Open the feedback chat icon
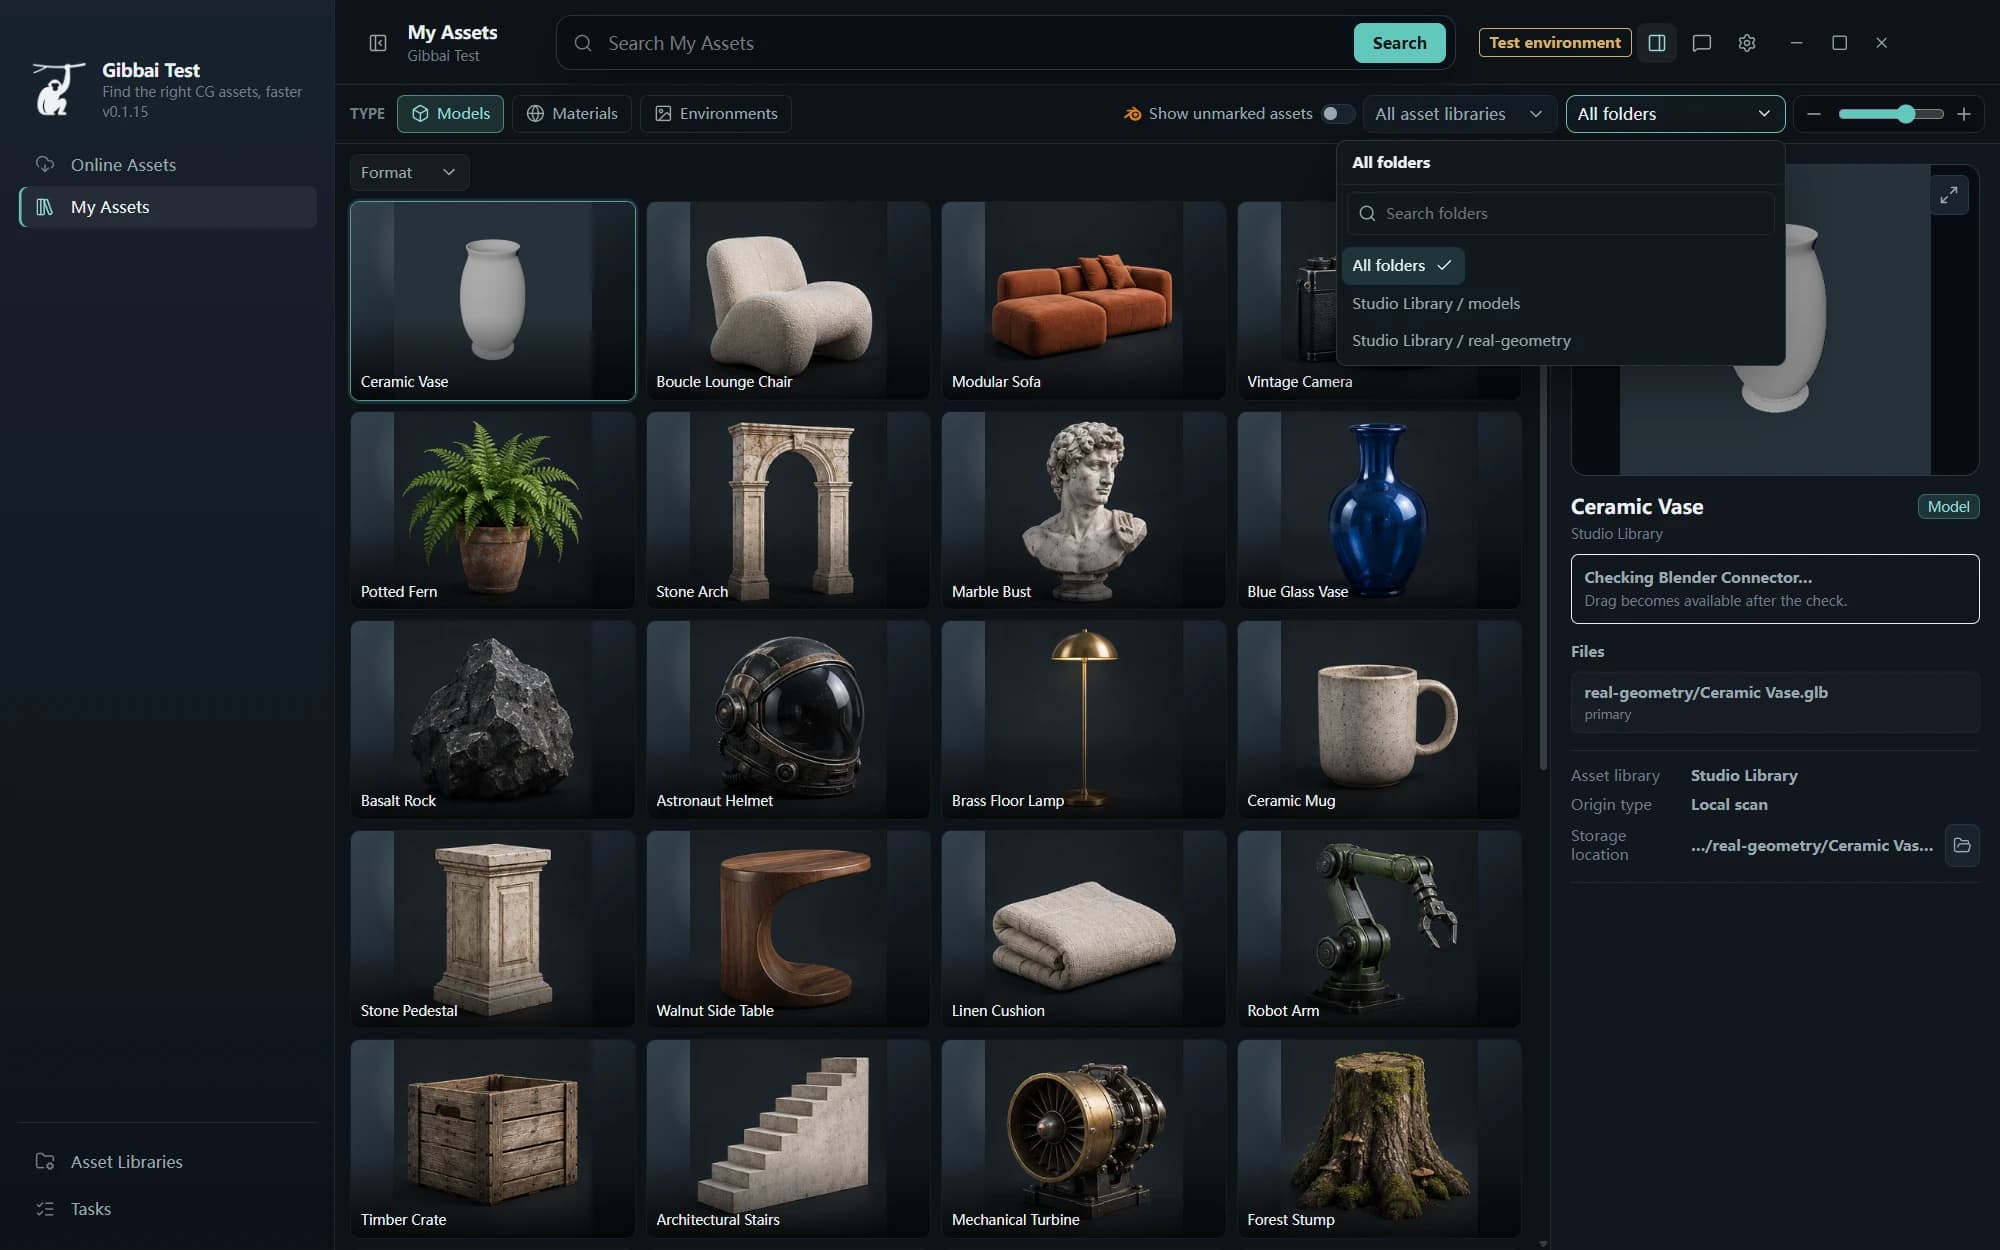The width and height of the screenshot is (2000, 1250). click(x=1702, y=43)
